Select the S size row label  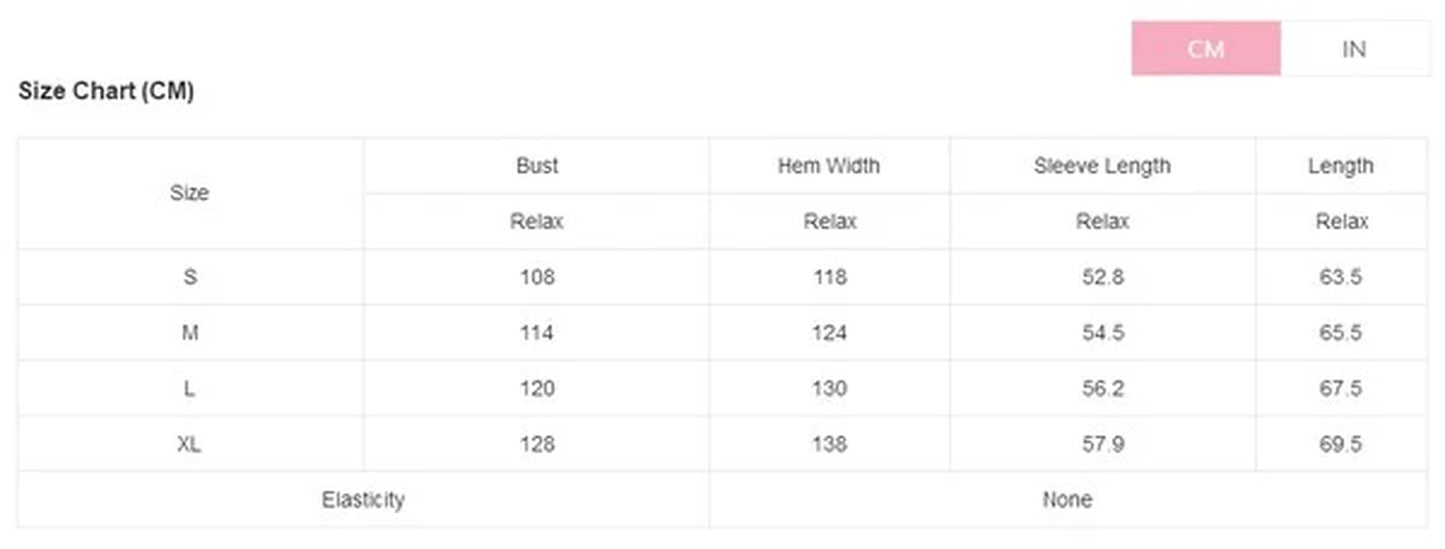pyautogui.click(x=190, y=277)
